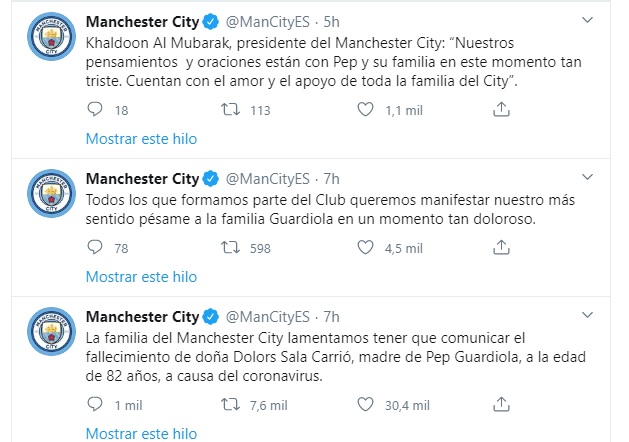Reply to the Khaldoon Al Mubarak tweet
The image size is (629, 442).
tap(95, 109)
